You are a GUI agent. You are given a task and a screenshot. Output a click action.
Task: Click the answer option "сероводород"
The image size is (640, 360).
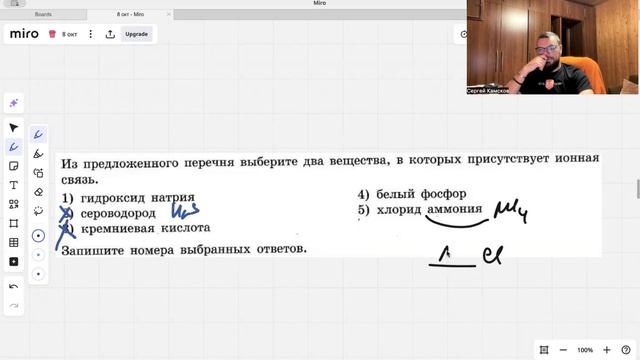click(x=118, y=213)
